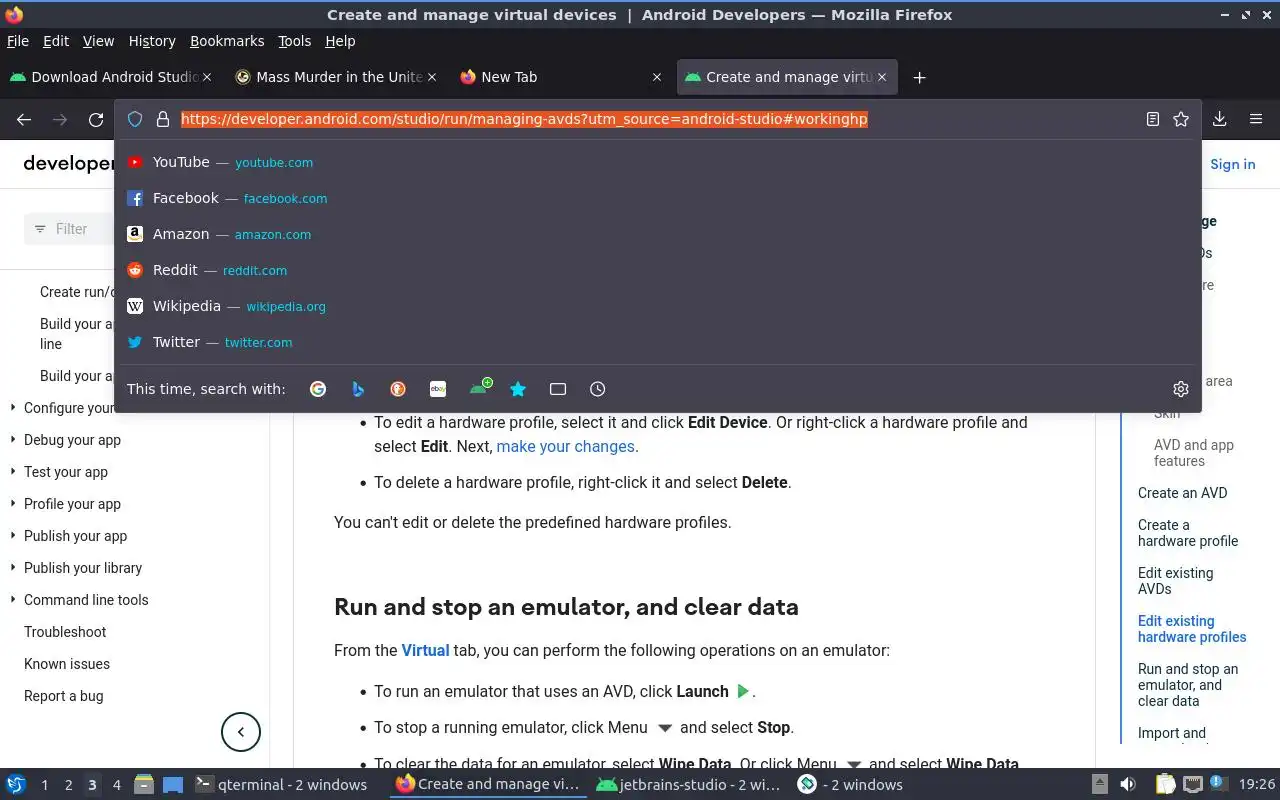Click show desktop icon in taskbar

(x=172, y=785)
